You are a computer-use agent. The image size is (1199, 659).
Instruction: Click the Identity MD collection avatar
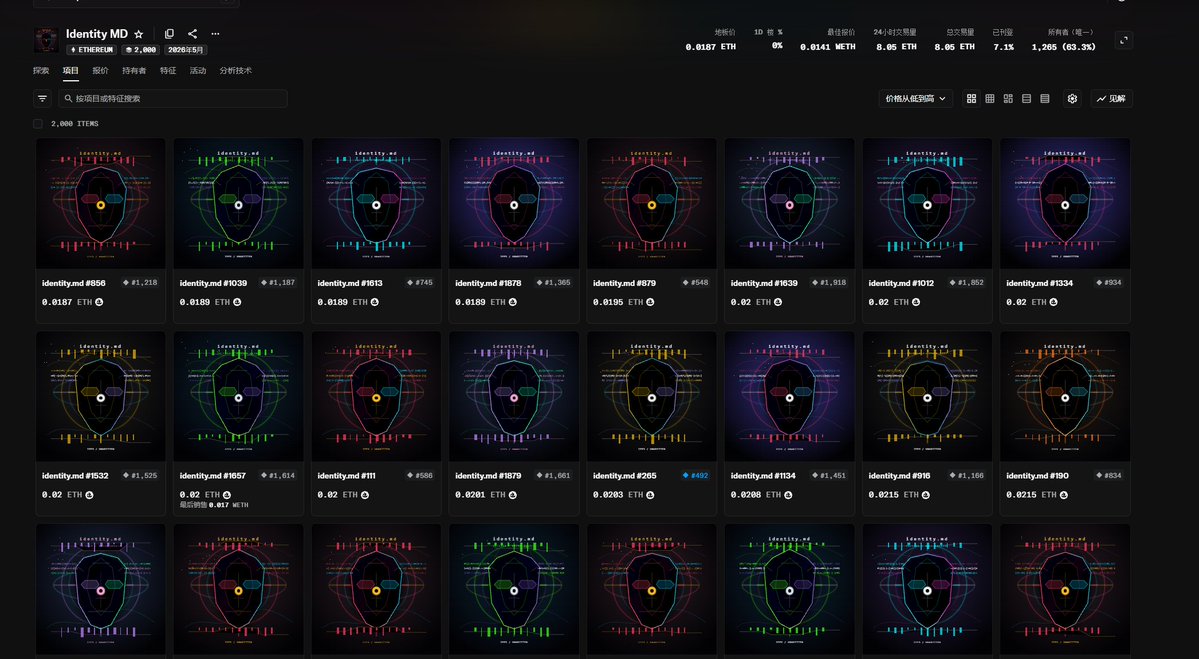click(46, 41)
